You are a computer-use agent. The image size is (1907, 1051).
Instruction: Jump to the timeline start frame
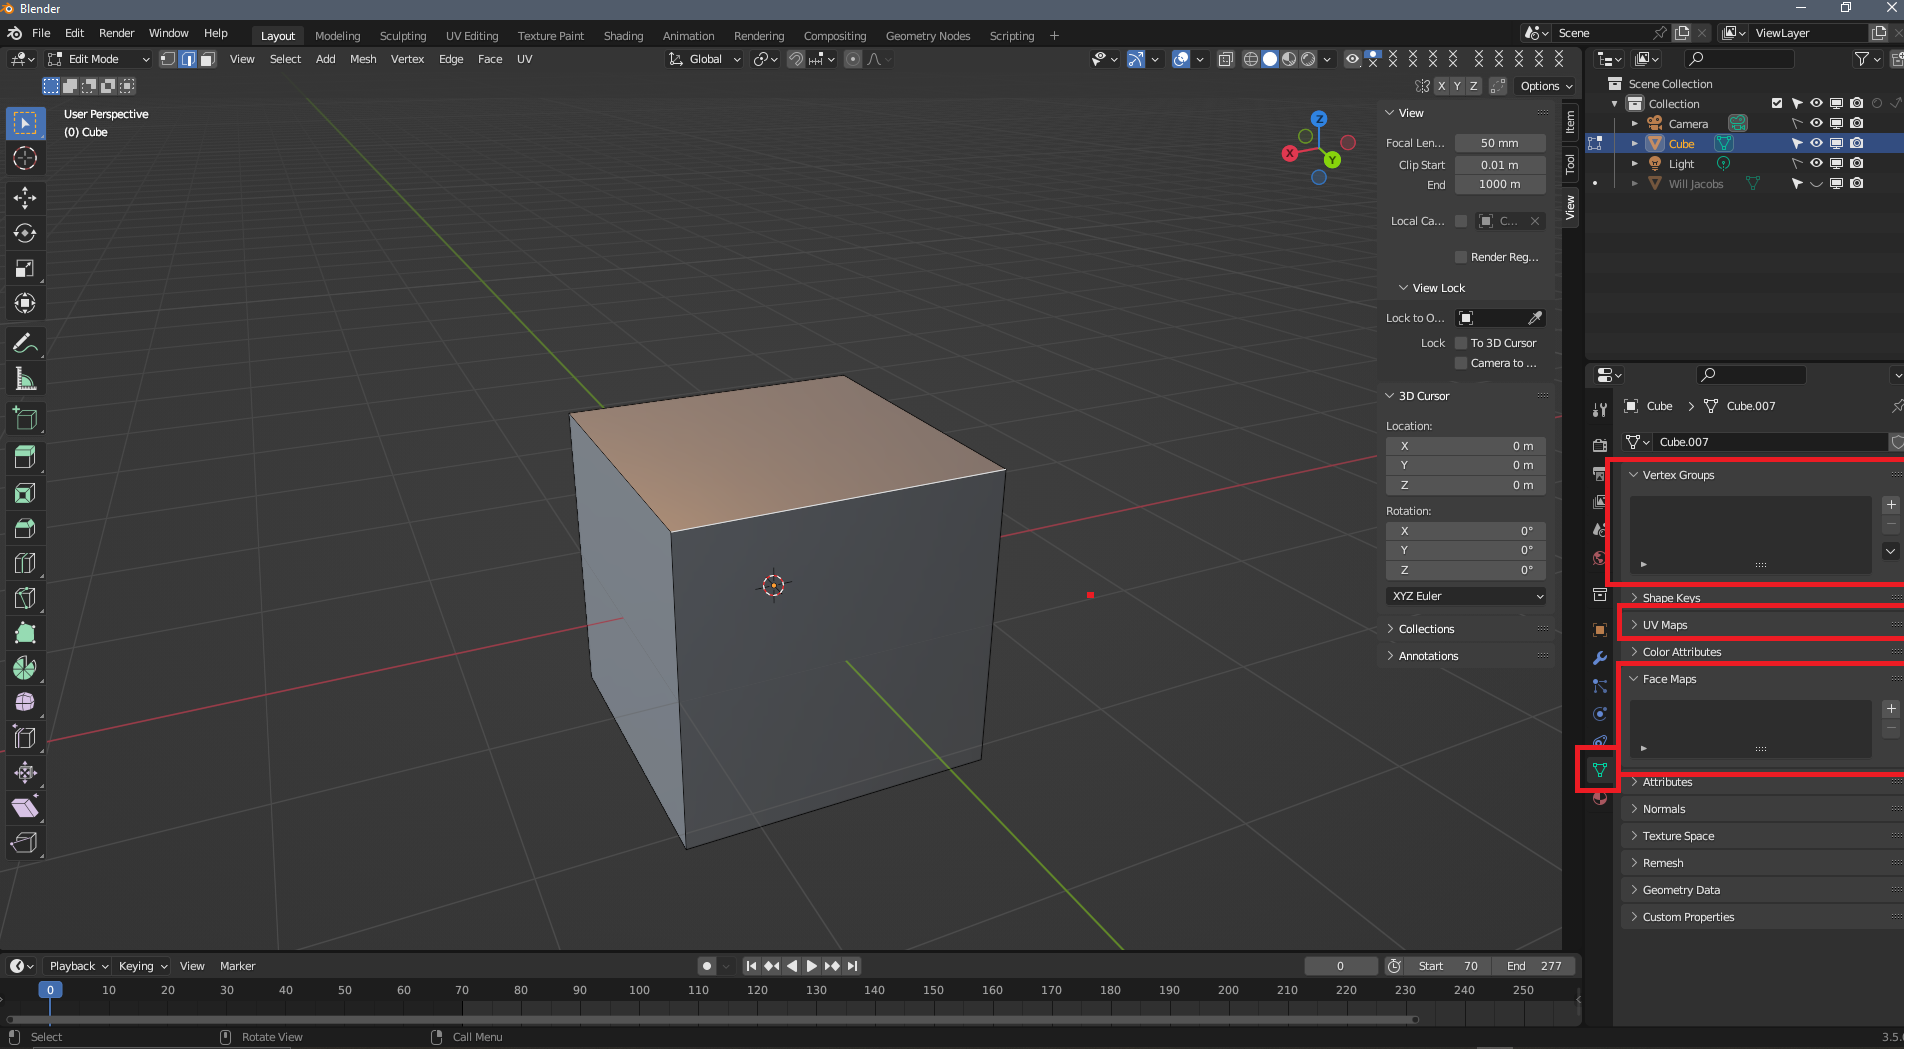tap(751, 966)
